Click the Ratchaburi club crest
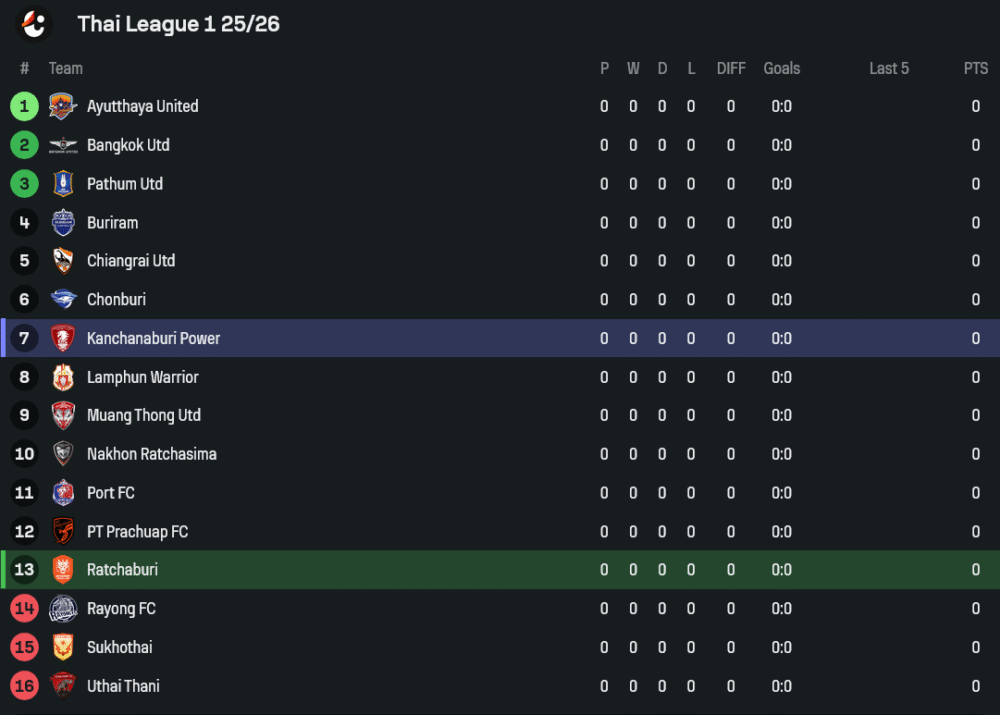The image size is (1000, 715). point(63,570)
